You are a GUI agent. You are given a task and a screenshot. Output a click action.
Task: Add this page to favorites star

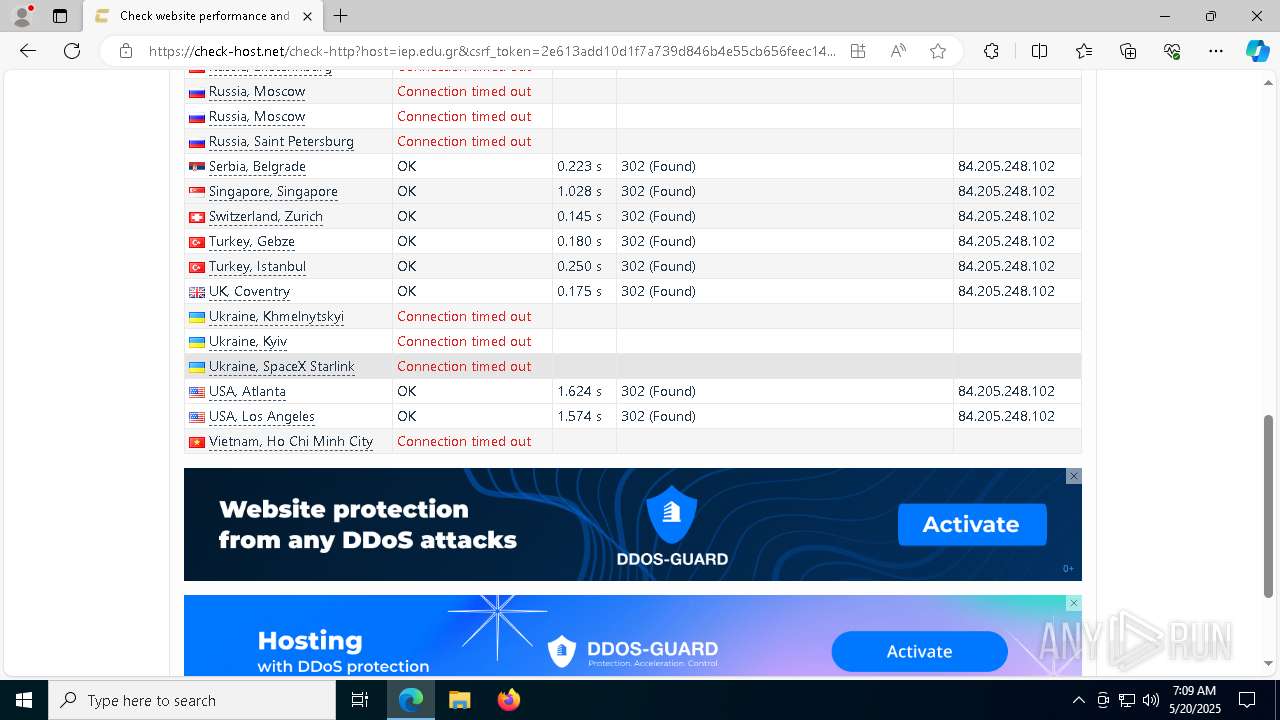click(x=938, y=51)
